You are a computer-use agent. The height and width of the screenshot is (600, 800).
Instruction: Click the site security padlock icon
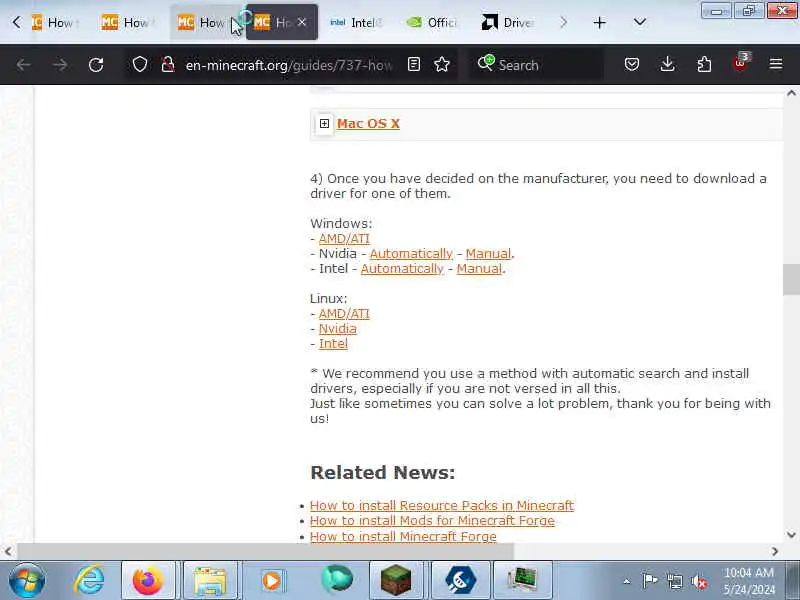168,65
